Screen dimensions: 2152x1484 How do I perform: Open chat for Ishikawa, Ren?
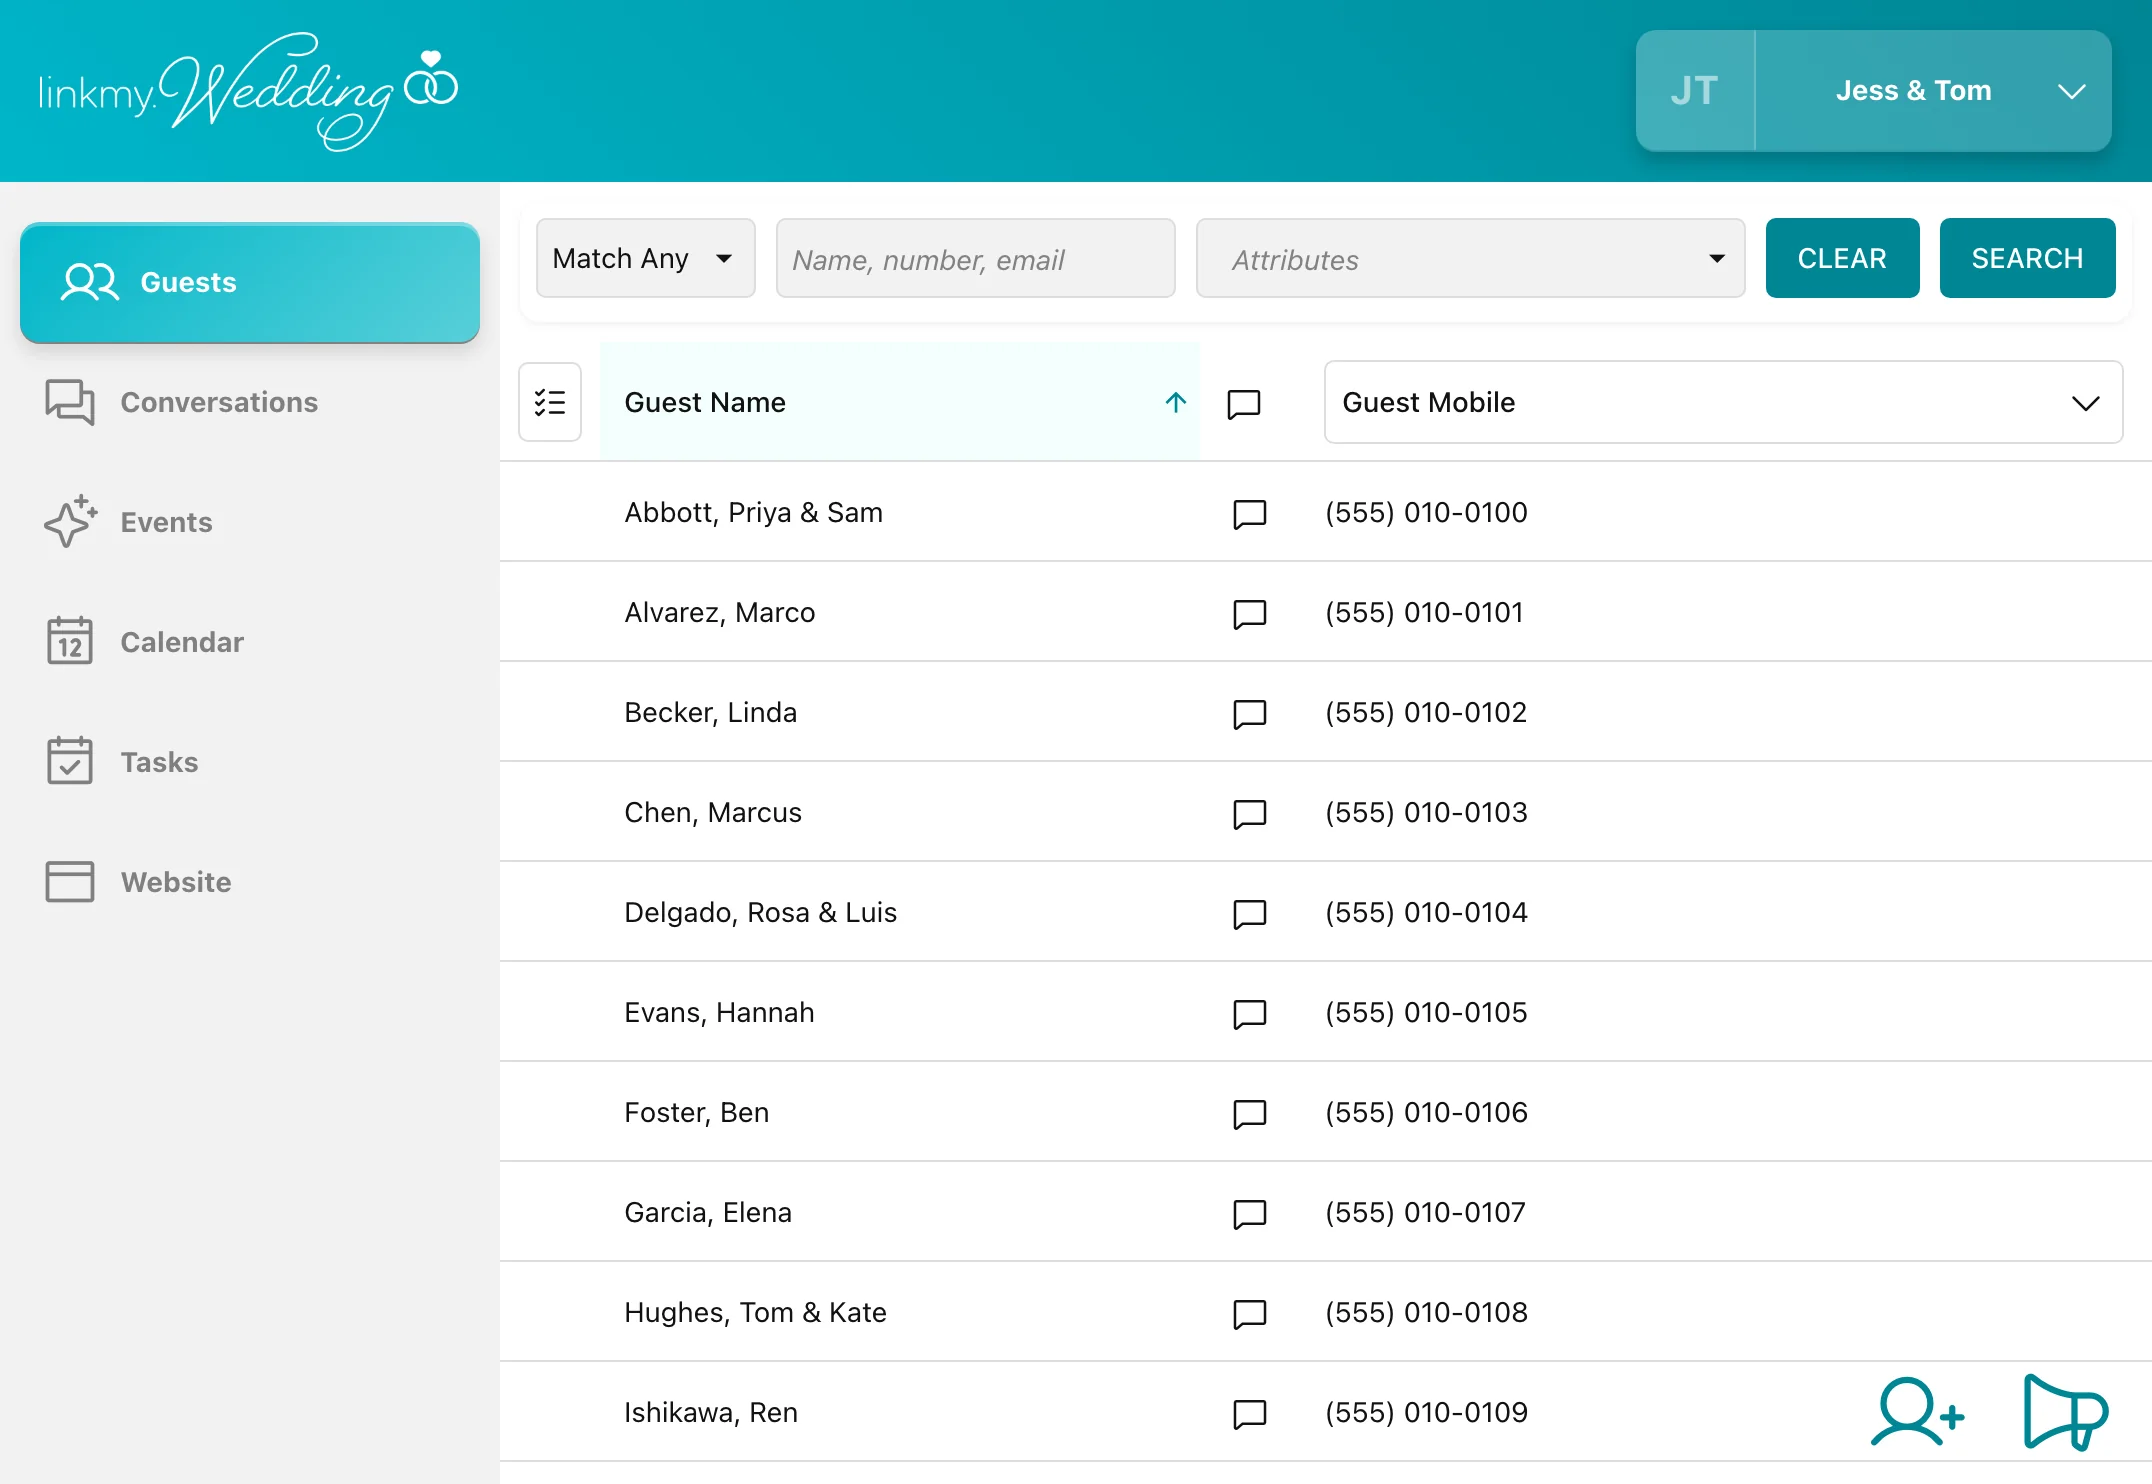1250,1414
